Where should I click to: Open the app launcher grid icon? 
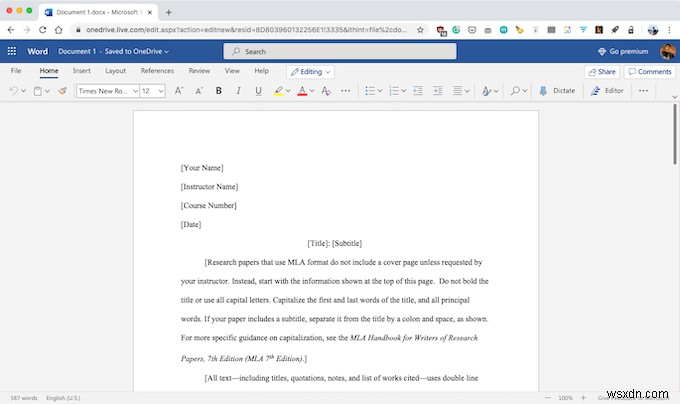point(12,51)
